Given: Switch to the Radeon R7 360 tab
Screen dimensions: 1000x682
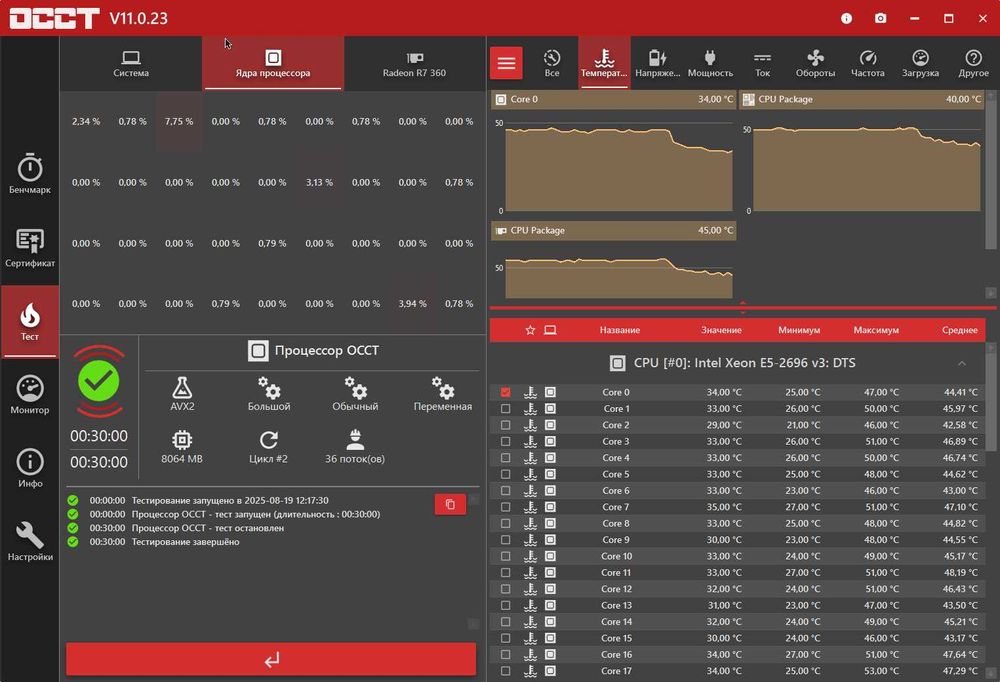Looking at the screenshot, I should coord(414,63).
